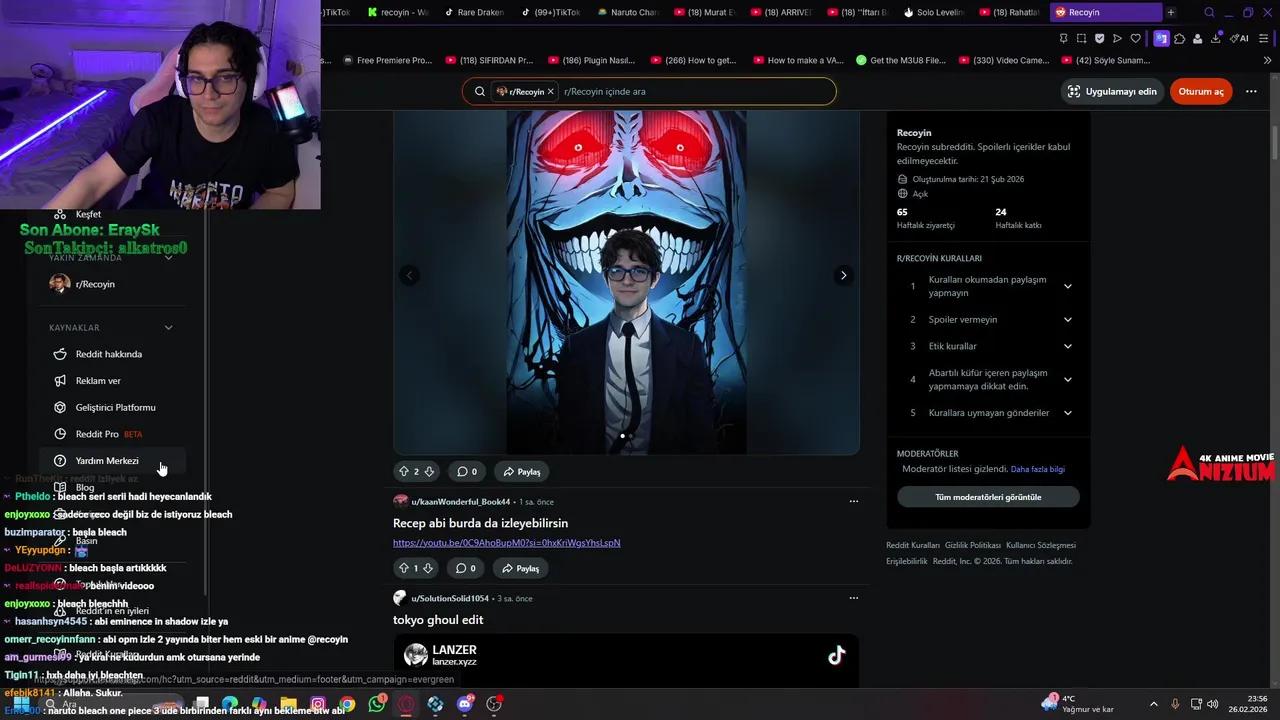Open 'Reddit Pro BETA' sidebar item

pos(112,434)
